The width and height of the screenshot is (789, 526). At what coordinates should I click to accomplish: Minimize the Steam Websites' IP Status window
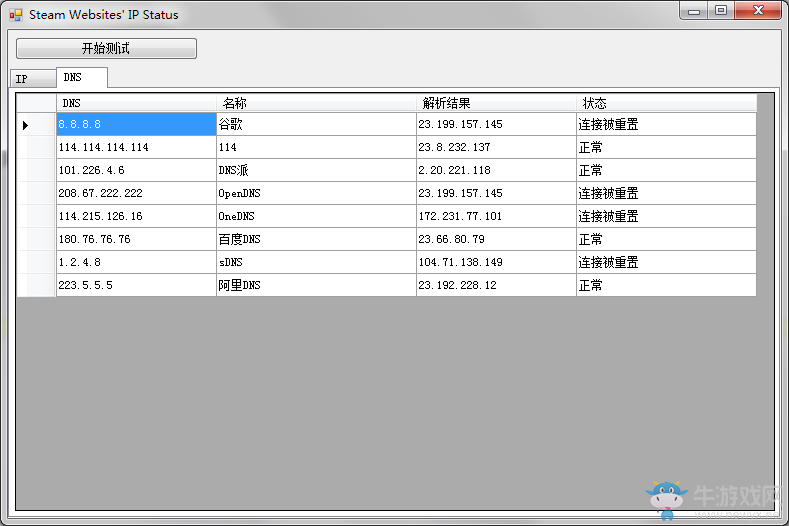pos(694,11)
